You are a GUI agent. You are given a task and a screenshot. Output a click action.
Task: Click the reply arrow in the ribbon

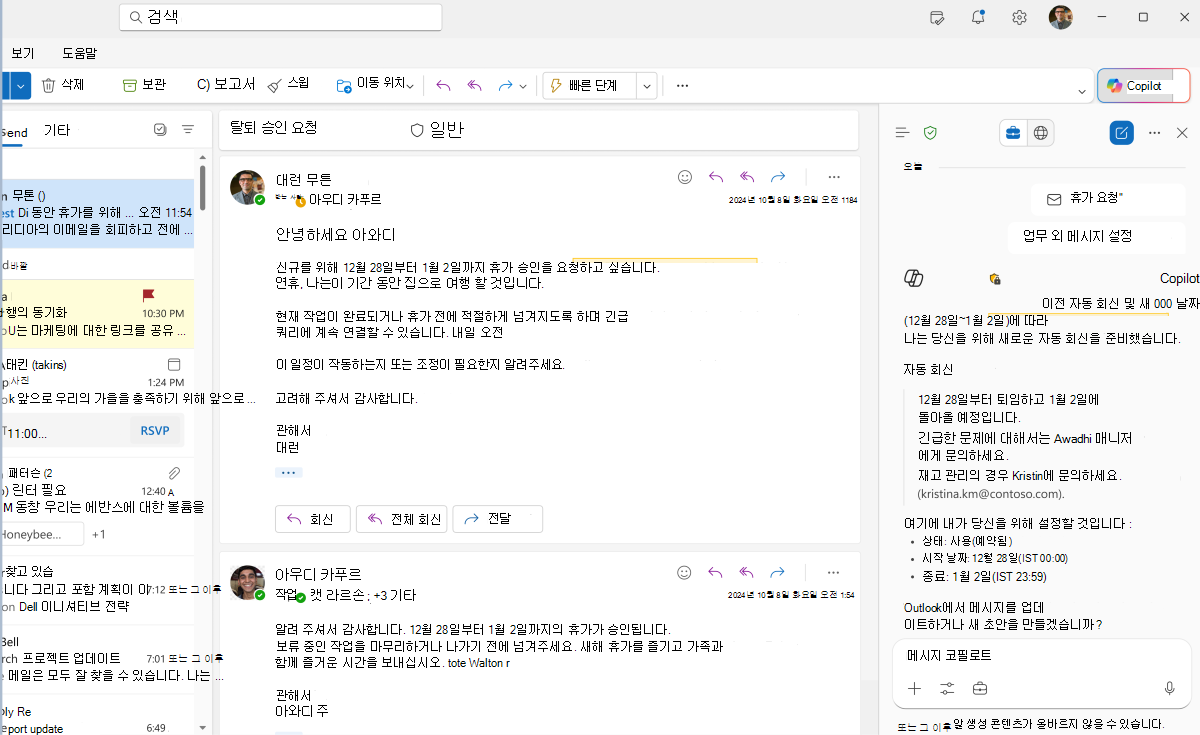click(x=444, y=86)
